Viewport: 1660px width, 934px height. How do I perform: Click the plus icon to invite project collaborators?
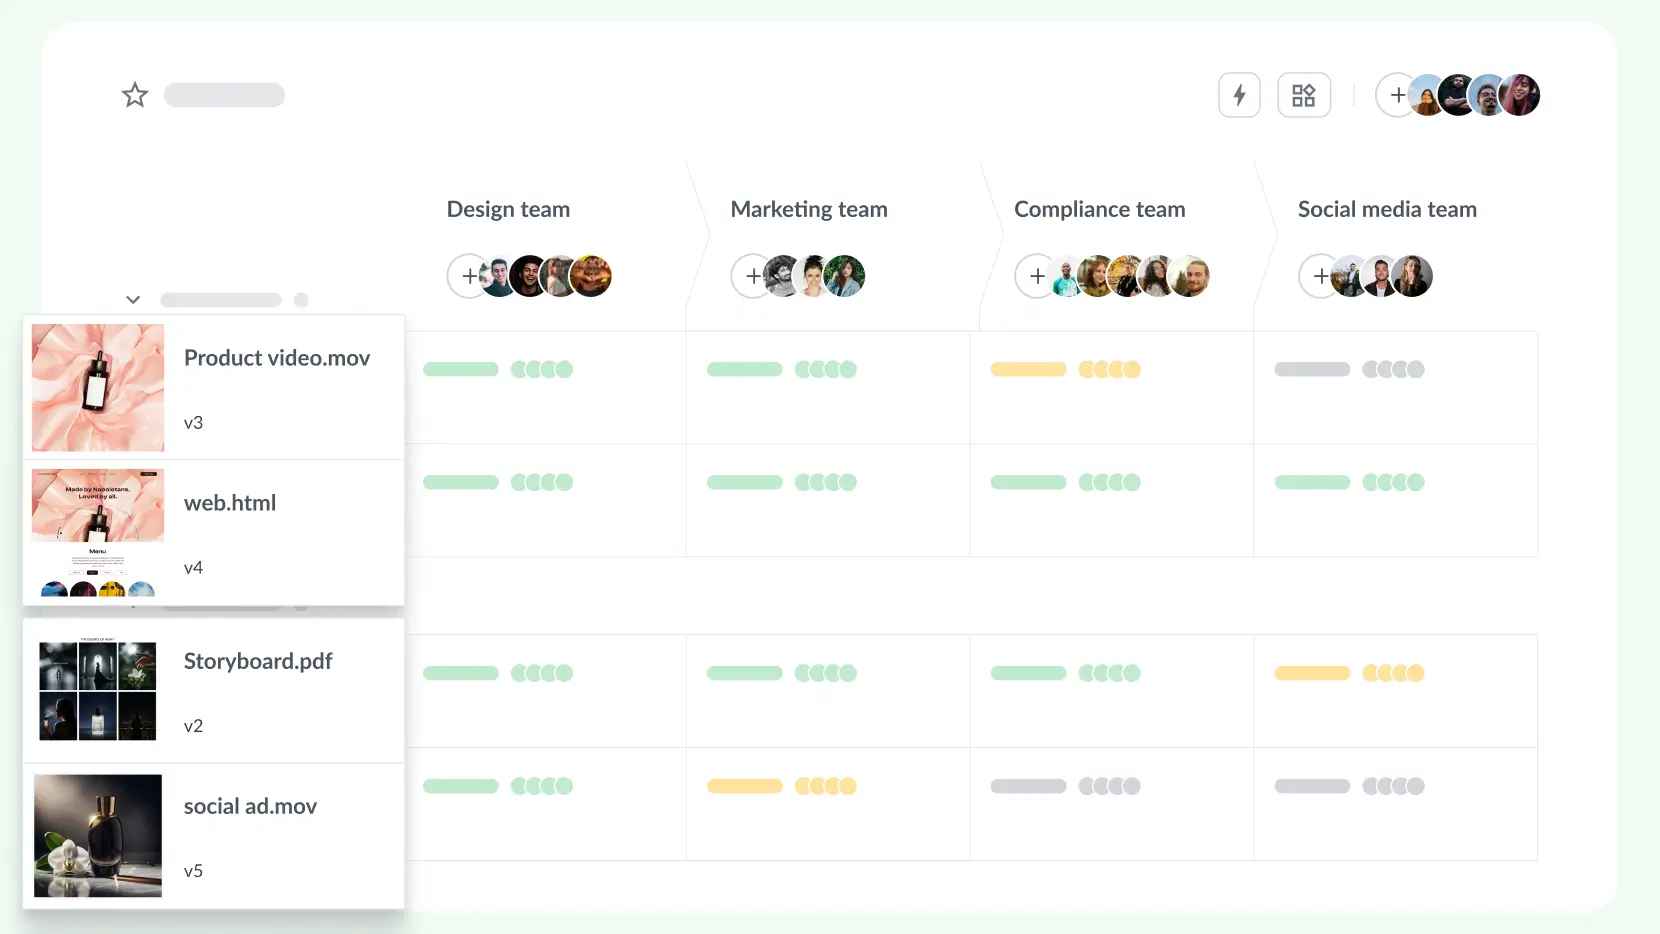click(x=1397, y=95)
